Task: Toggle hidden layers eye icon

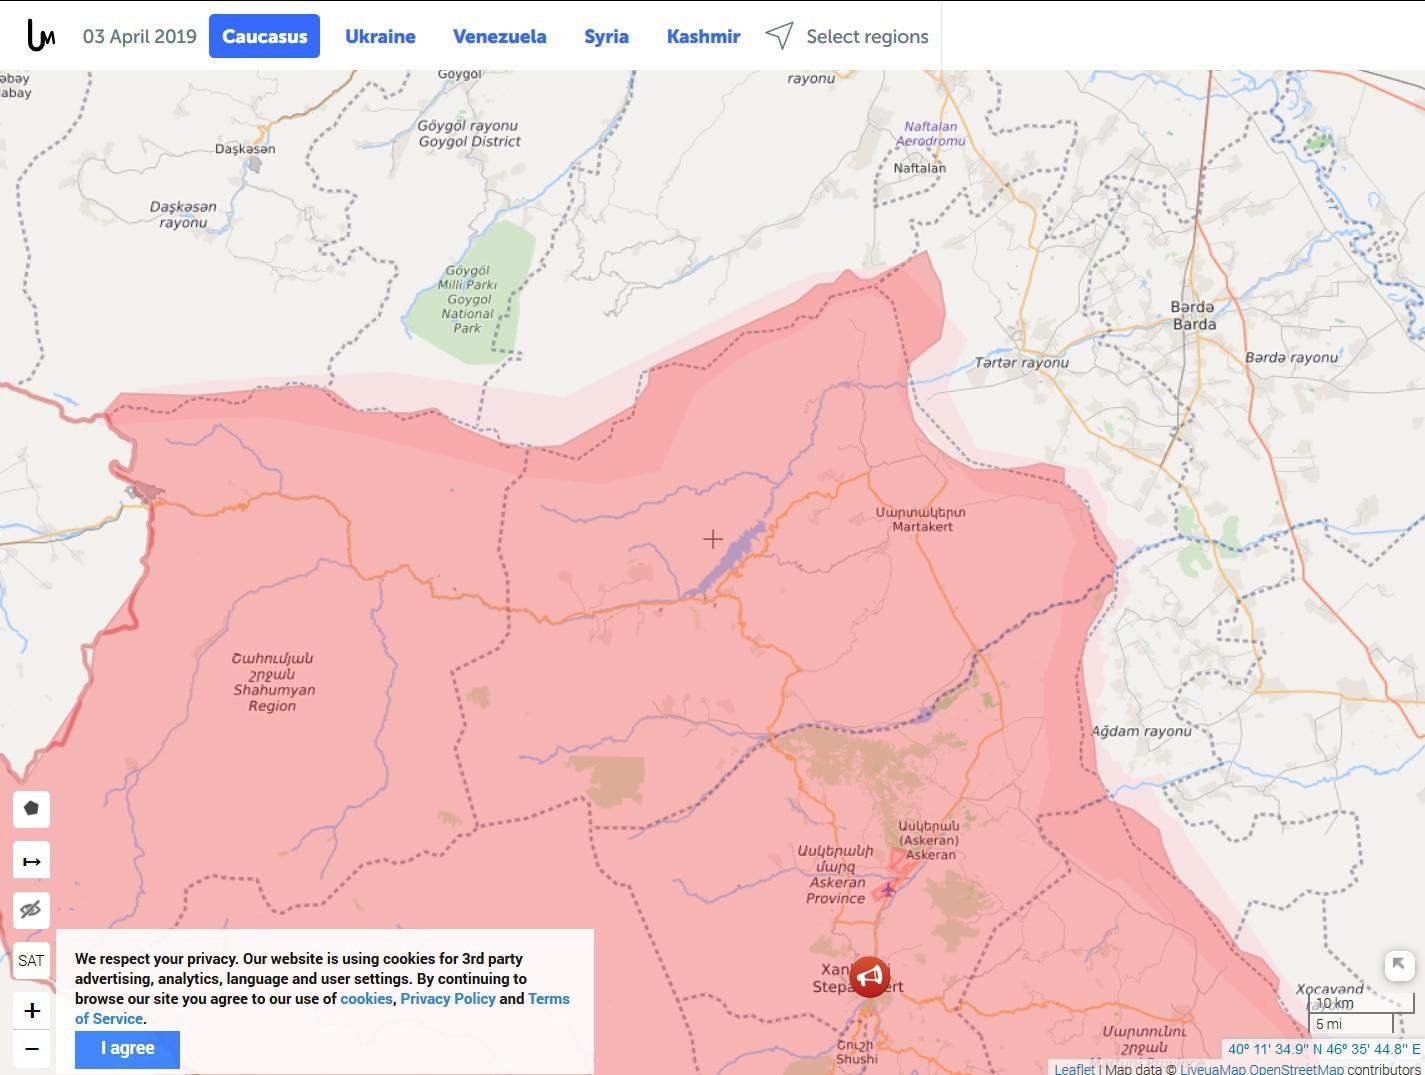Action: [x=31, y=910]
